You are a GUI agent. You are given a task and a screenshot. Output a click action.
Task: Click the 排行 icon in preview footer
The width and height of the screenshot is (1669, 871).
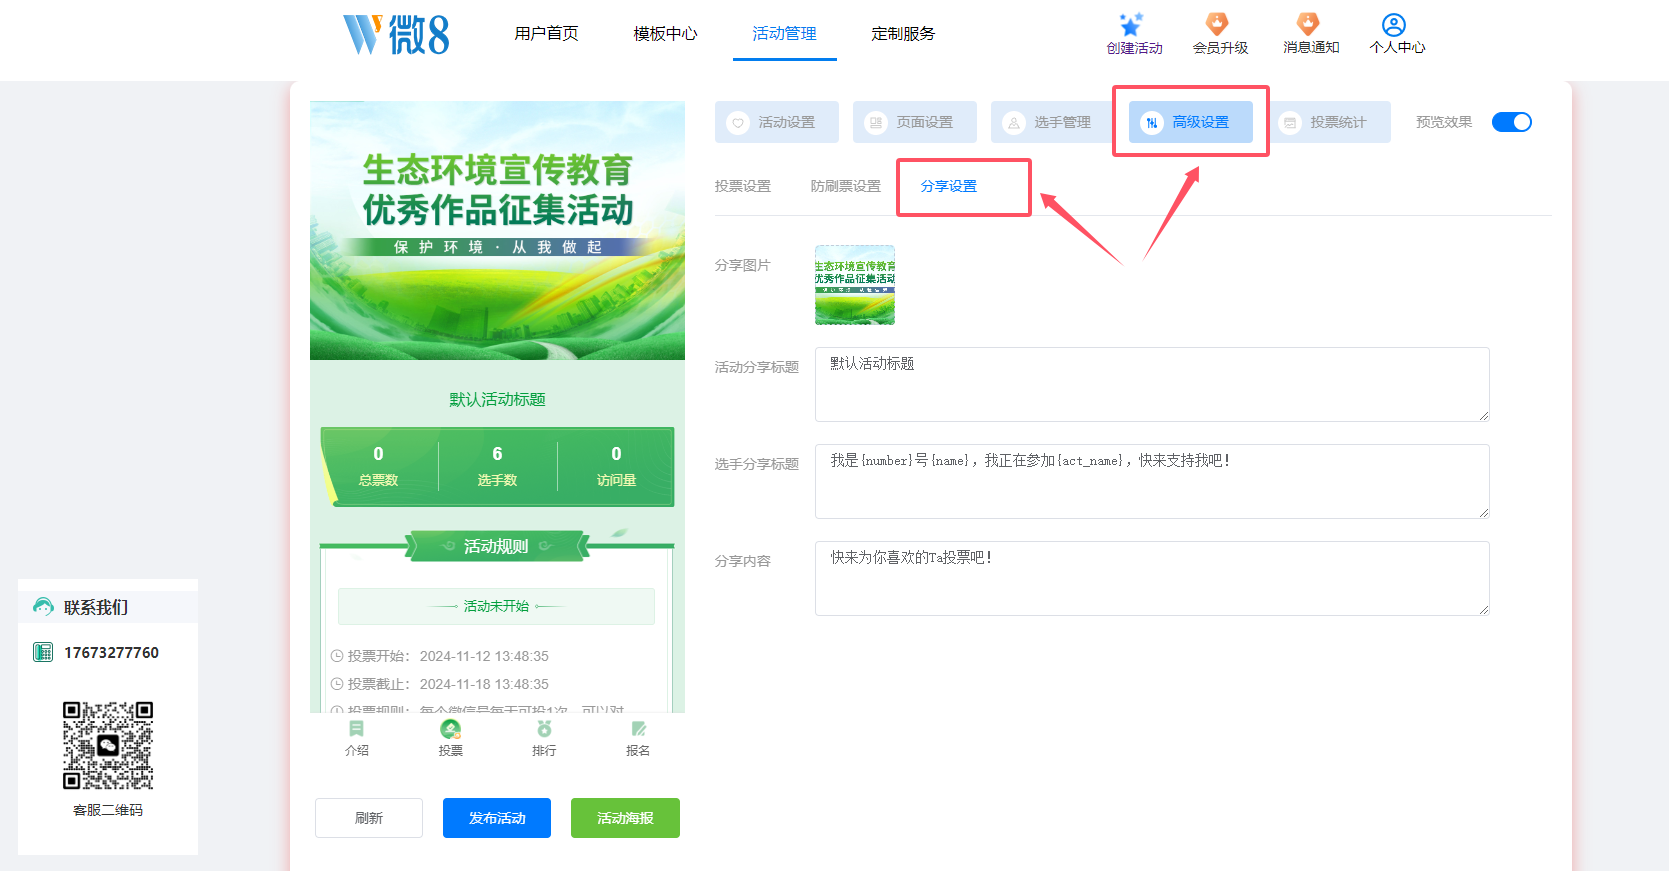tap(544, 729)
